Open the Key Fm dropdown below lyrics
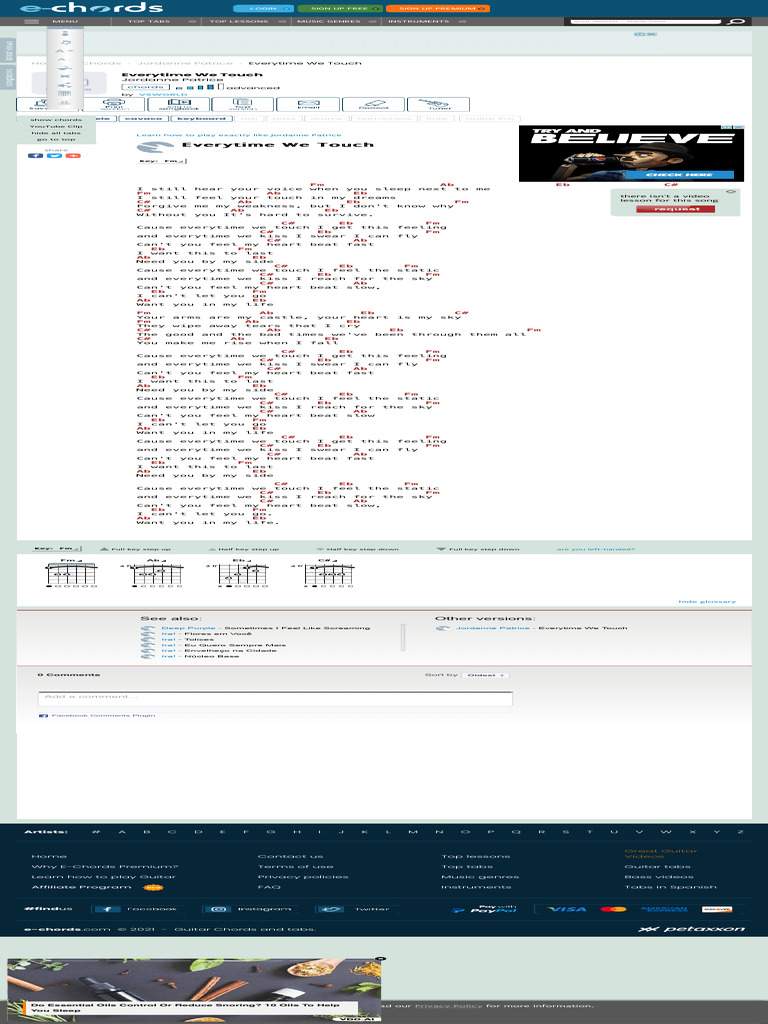768x1024 pixels. 57,549
